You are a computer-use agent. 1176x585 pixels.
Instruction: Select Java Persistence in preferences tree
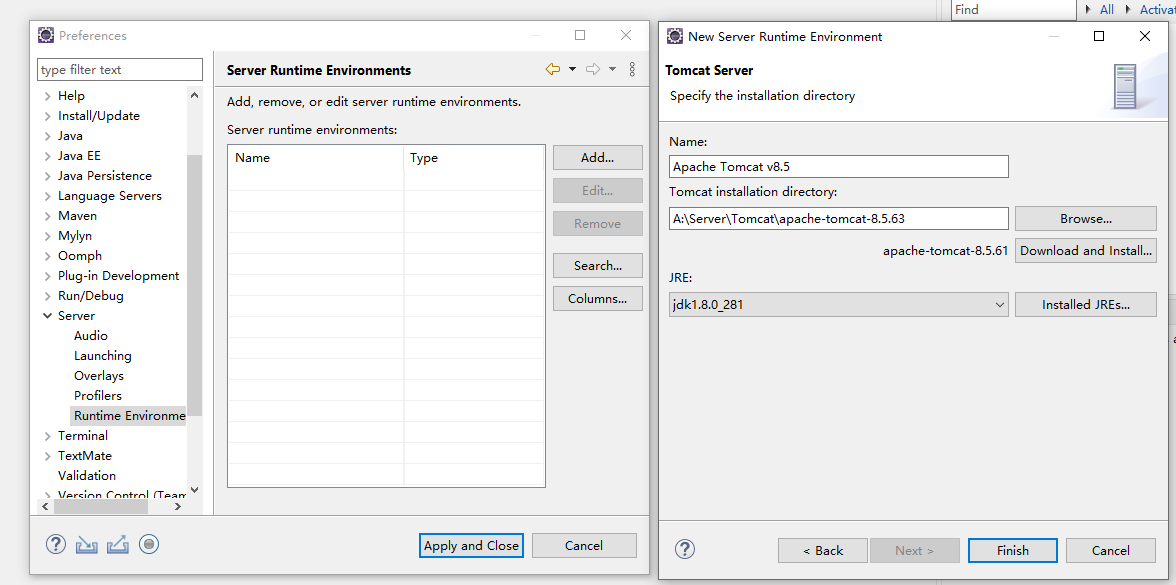[105, 176]
